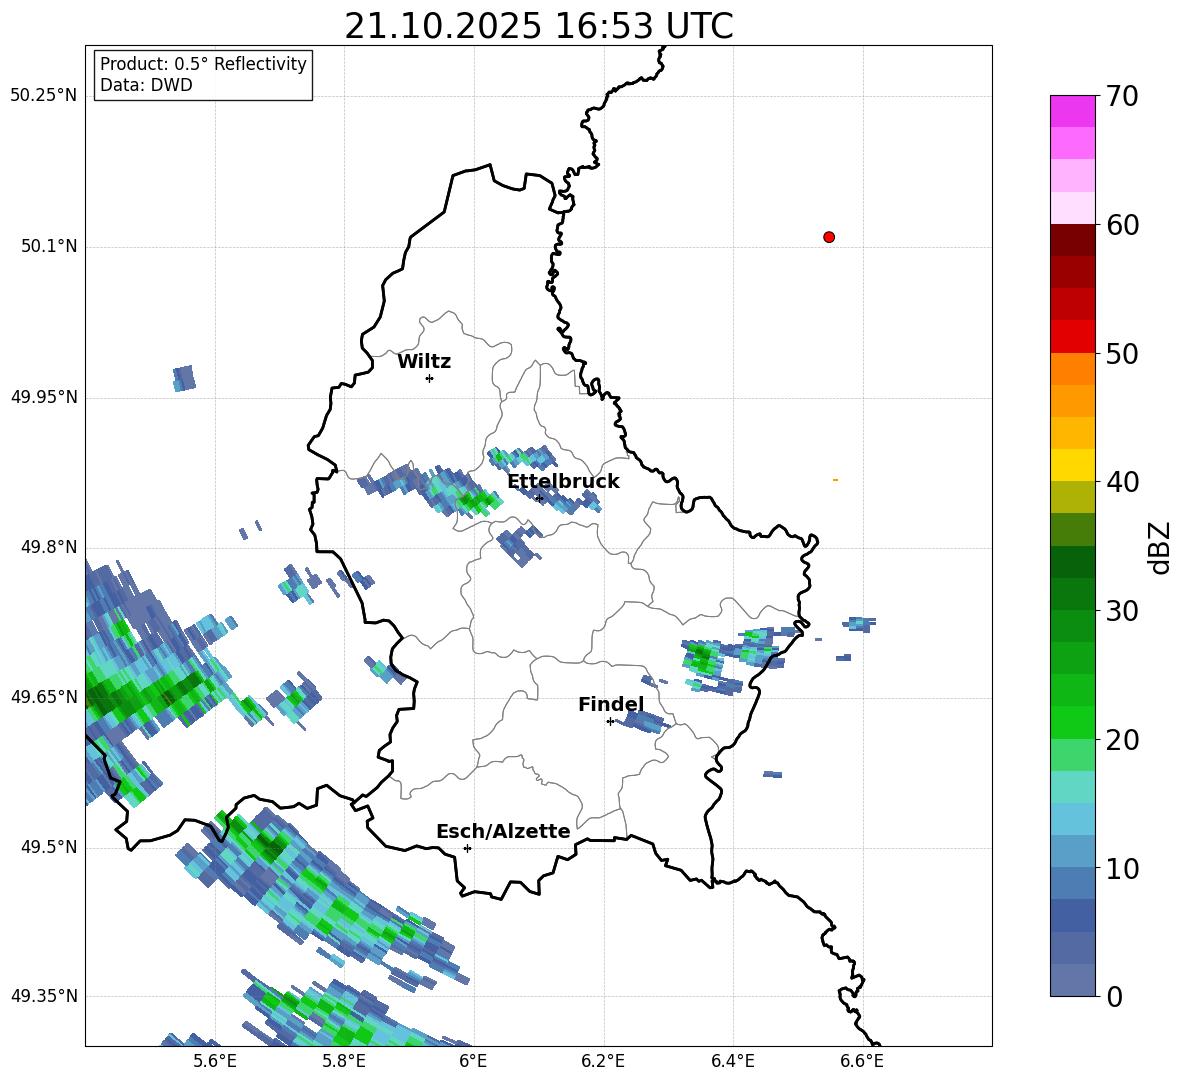This screenshot has width=1184, height=1081.
Task: Click the title timestamp 21.10.2025 16:53 UTC
Action: (539, 26)
